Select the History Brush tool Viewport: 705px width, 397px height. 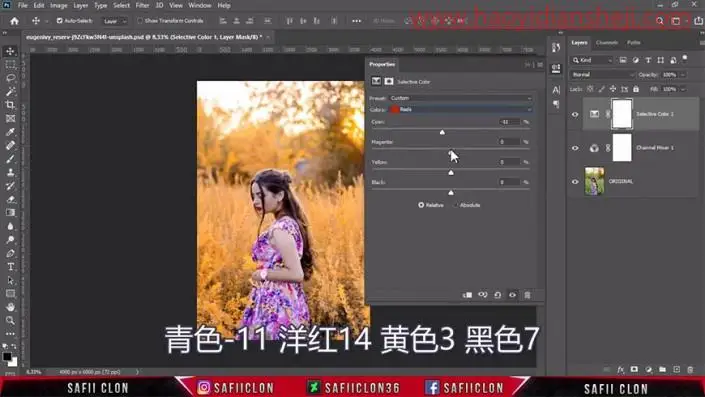pyautogui.click(x=10, y=186)
